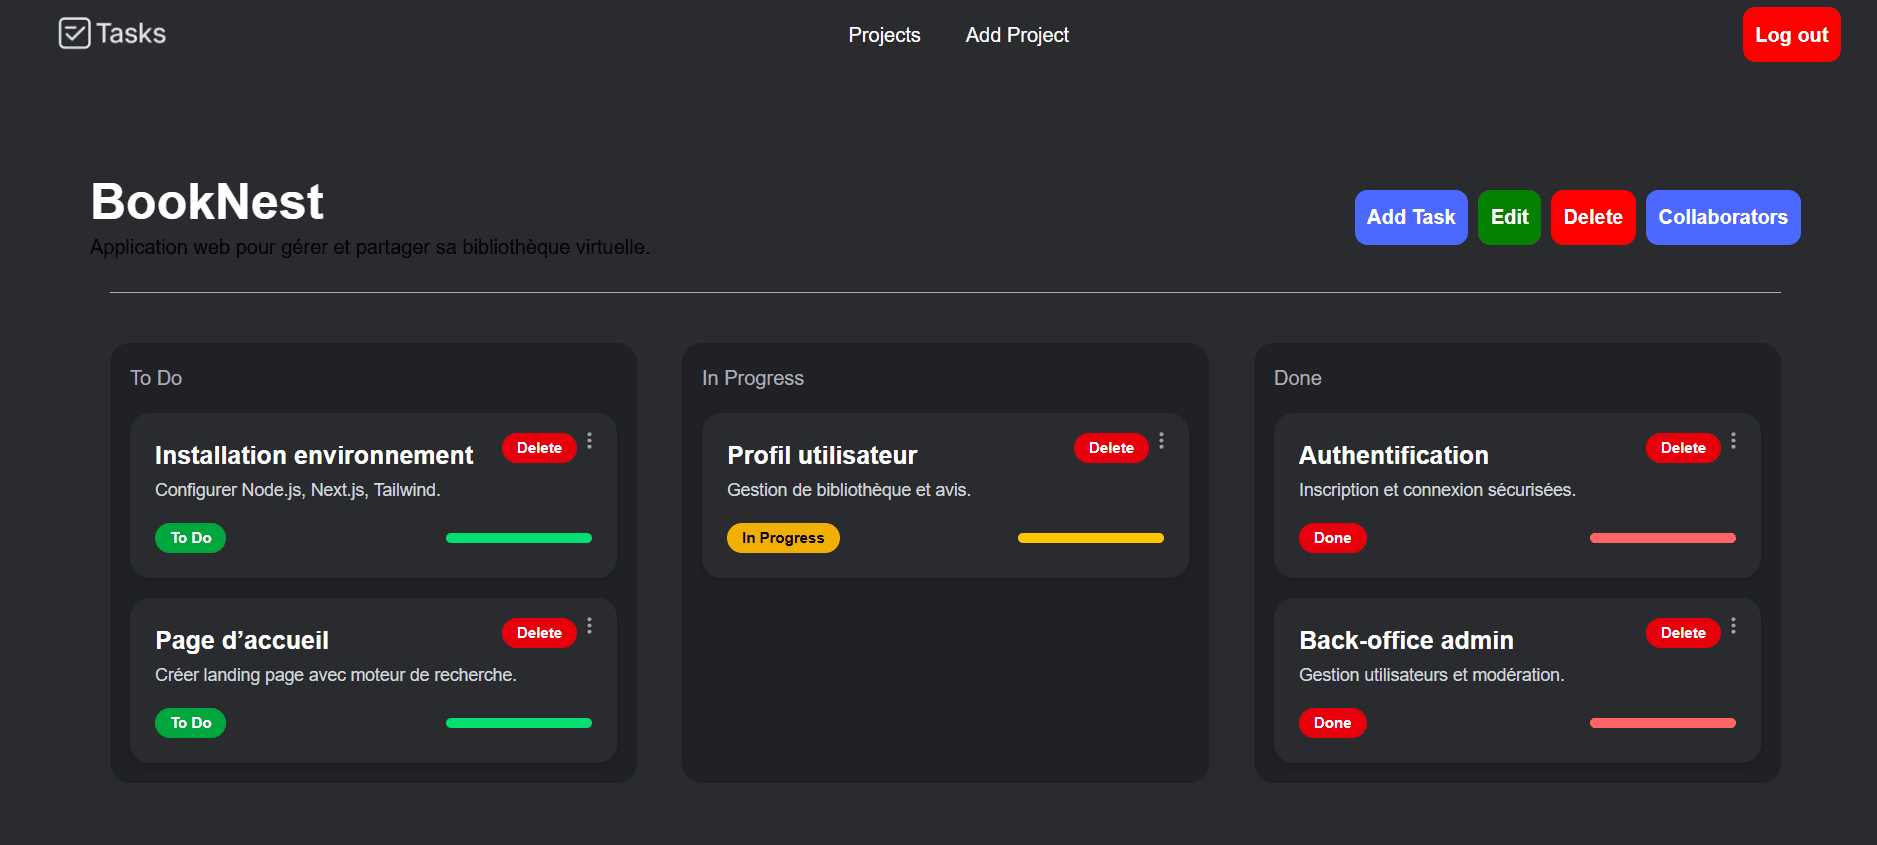The image size is (1877, 845).
Task: Open the three-dot menu on Page d'accueil
Action: click(x=590, y=626)
